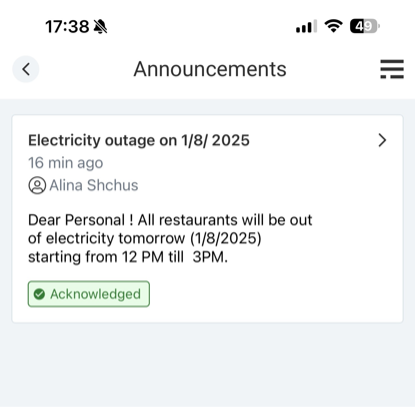415x408 pixels.
Task: Go back using the left chevron button
Action: [26, 69]
